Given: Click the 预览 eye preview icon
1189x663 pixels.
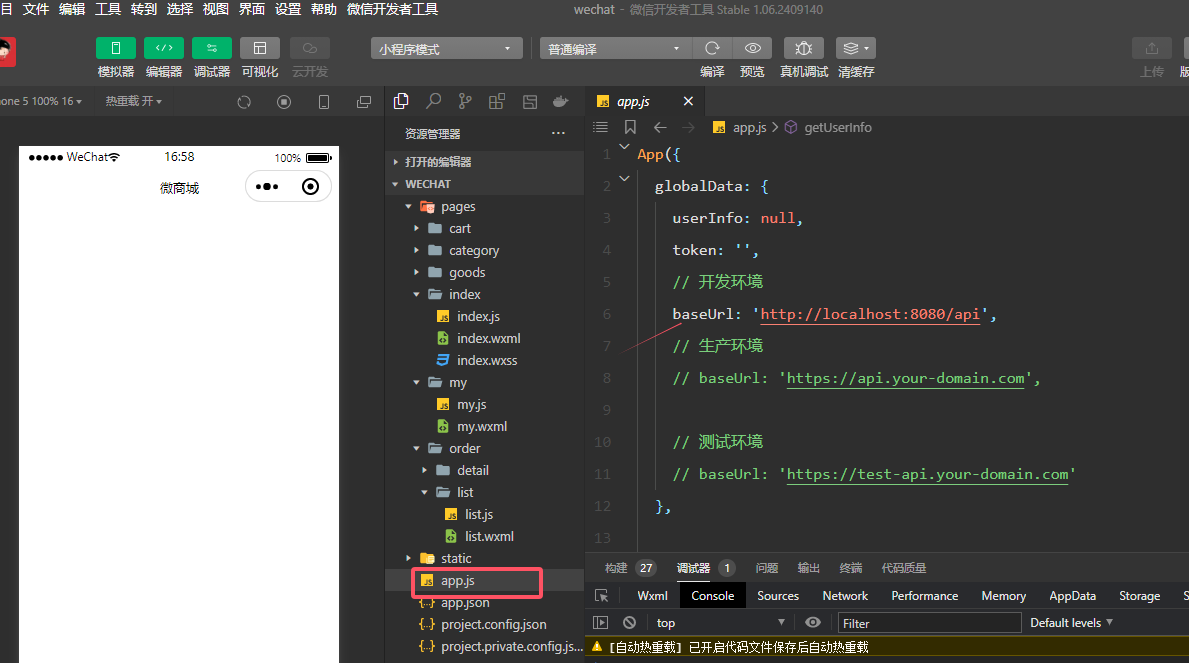Looking at the screenshot, I should [752, 48].
